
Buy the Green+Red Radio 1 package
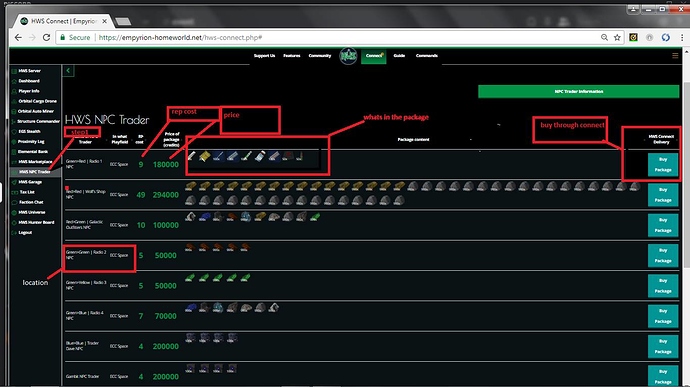663,165
